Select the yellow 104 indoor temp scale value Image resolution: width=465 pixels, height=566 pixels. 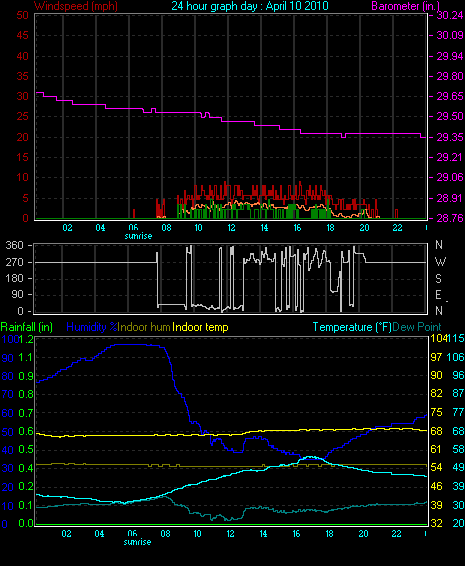(x=438, y=339)
